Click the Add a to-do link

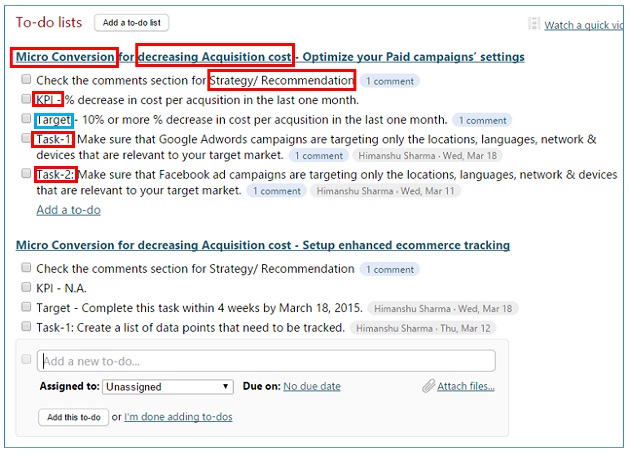point(68,210)
